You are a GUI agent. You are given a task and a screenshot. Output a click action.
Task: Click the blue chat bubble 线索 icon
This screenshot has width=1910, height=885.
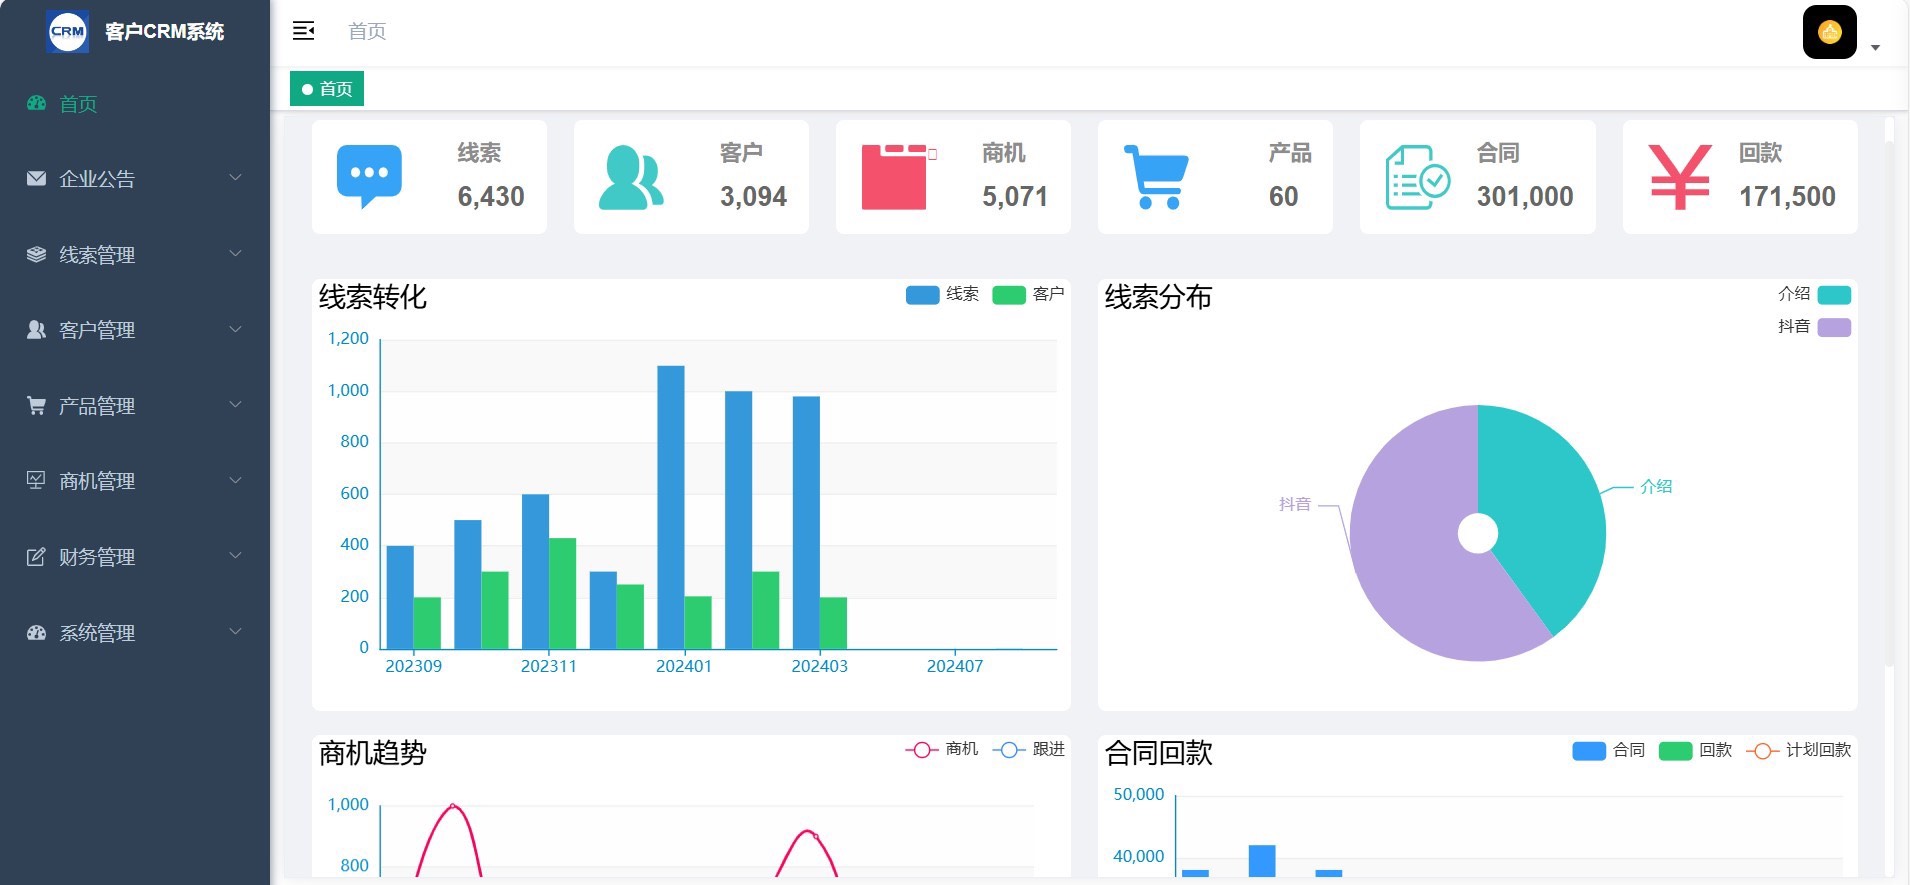tap(369, 175)
